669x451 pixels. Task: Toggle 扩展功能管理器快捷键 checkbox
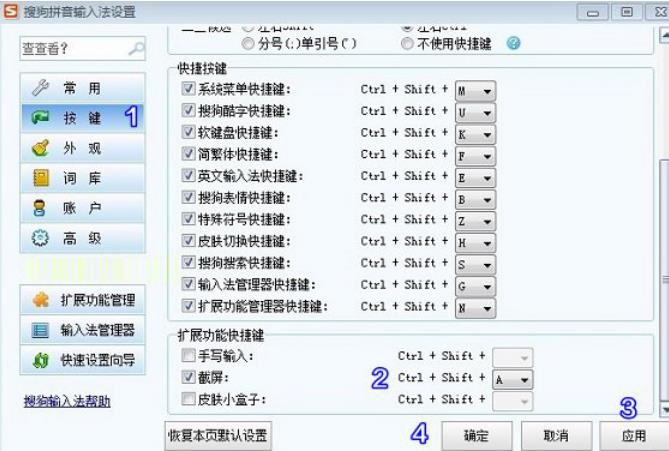pyautogui.click(x=188, y=306)
